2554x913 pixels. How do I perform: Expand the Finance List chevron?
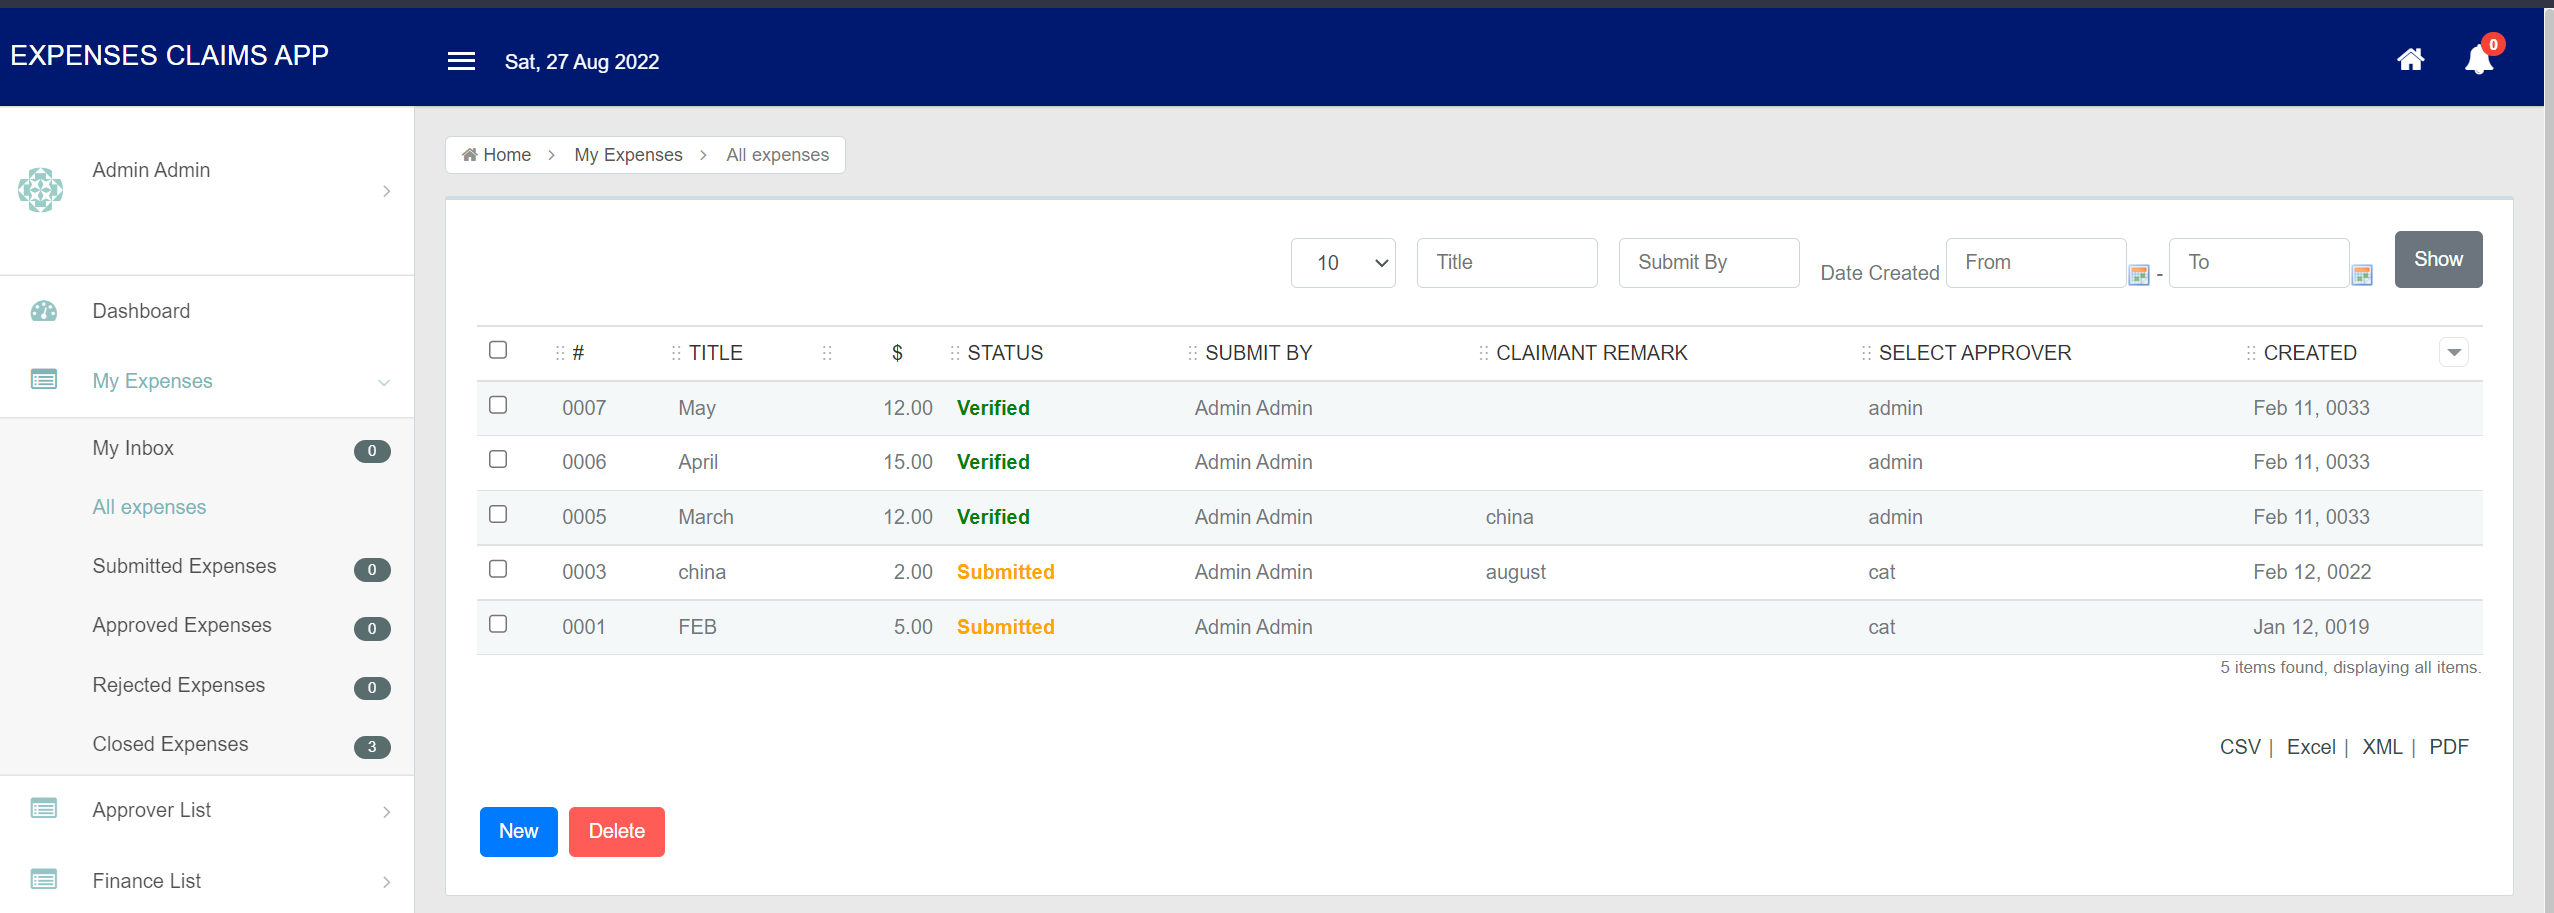[x=387, y=882]
